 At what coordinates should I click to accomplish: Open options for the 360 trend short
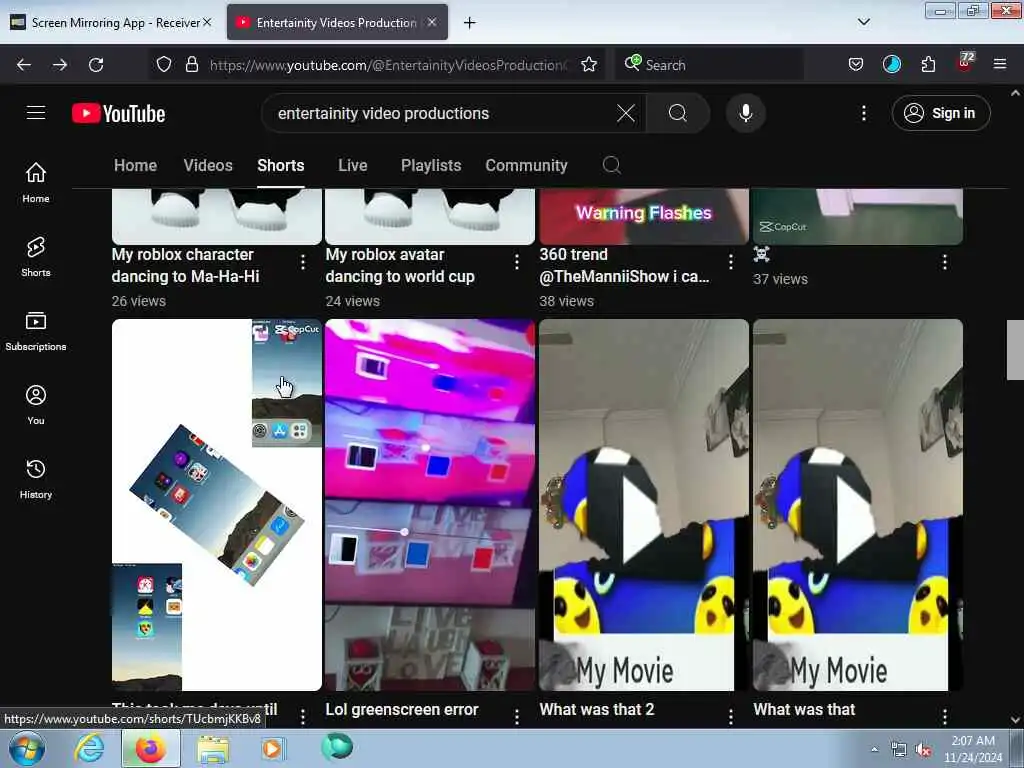click(x=730, y=263)
